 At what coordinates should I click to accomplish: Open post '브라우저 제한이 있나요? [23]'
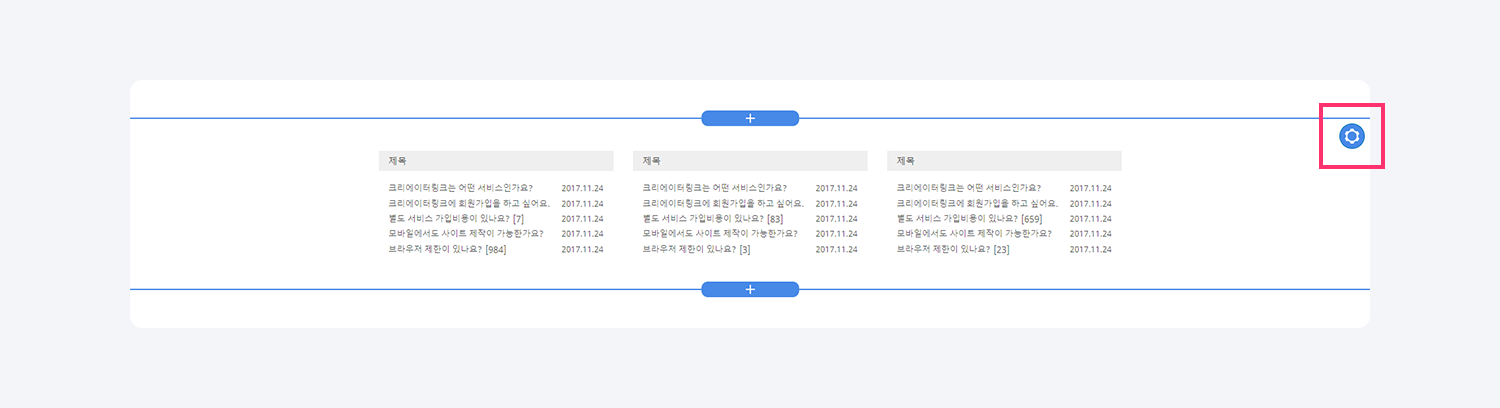tap(953, 250)
